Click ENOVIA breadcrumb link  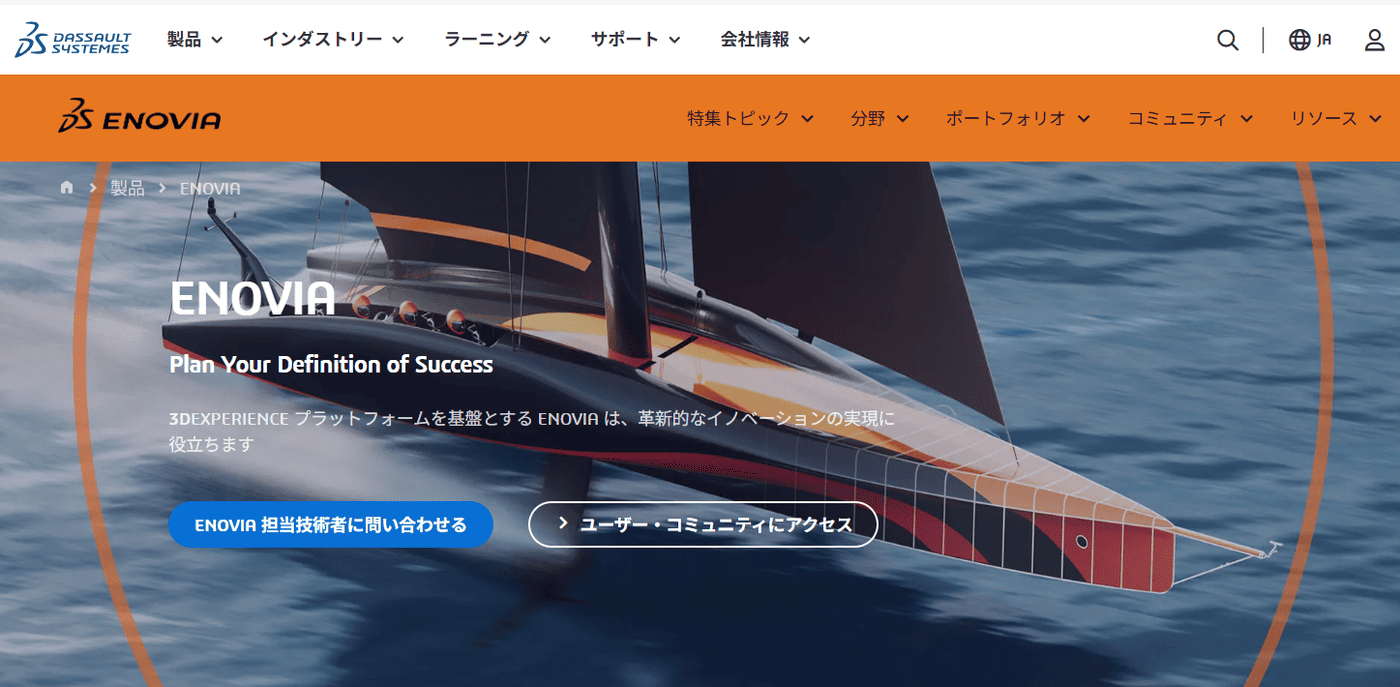coord(210,188)
